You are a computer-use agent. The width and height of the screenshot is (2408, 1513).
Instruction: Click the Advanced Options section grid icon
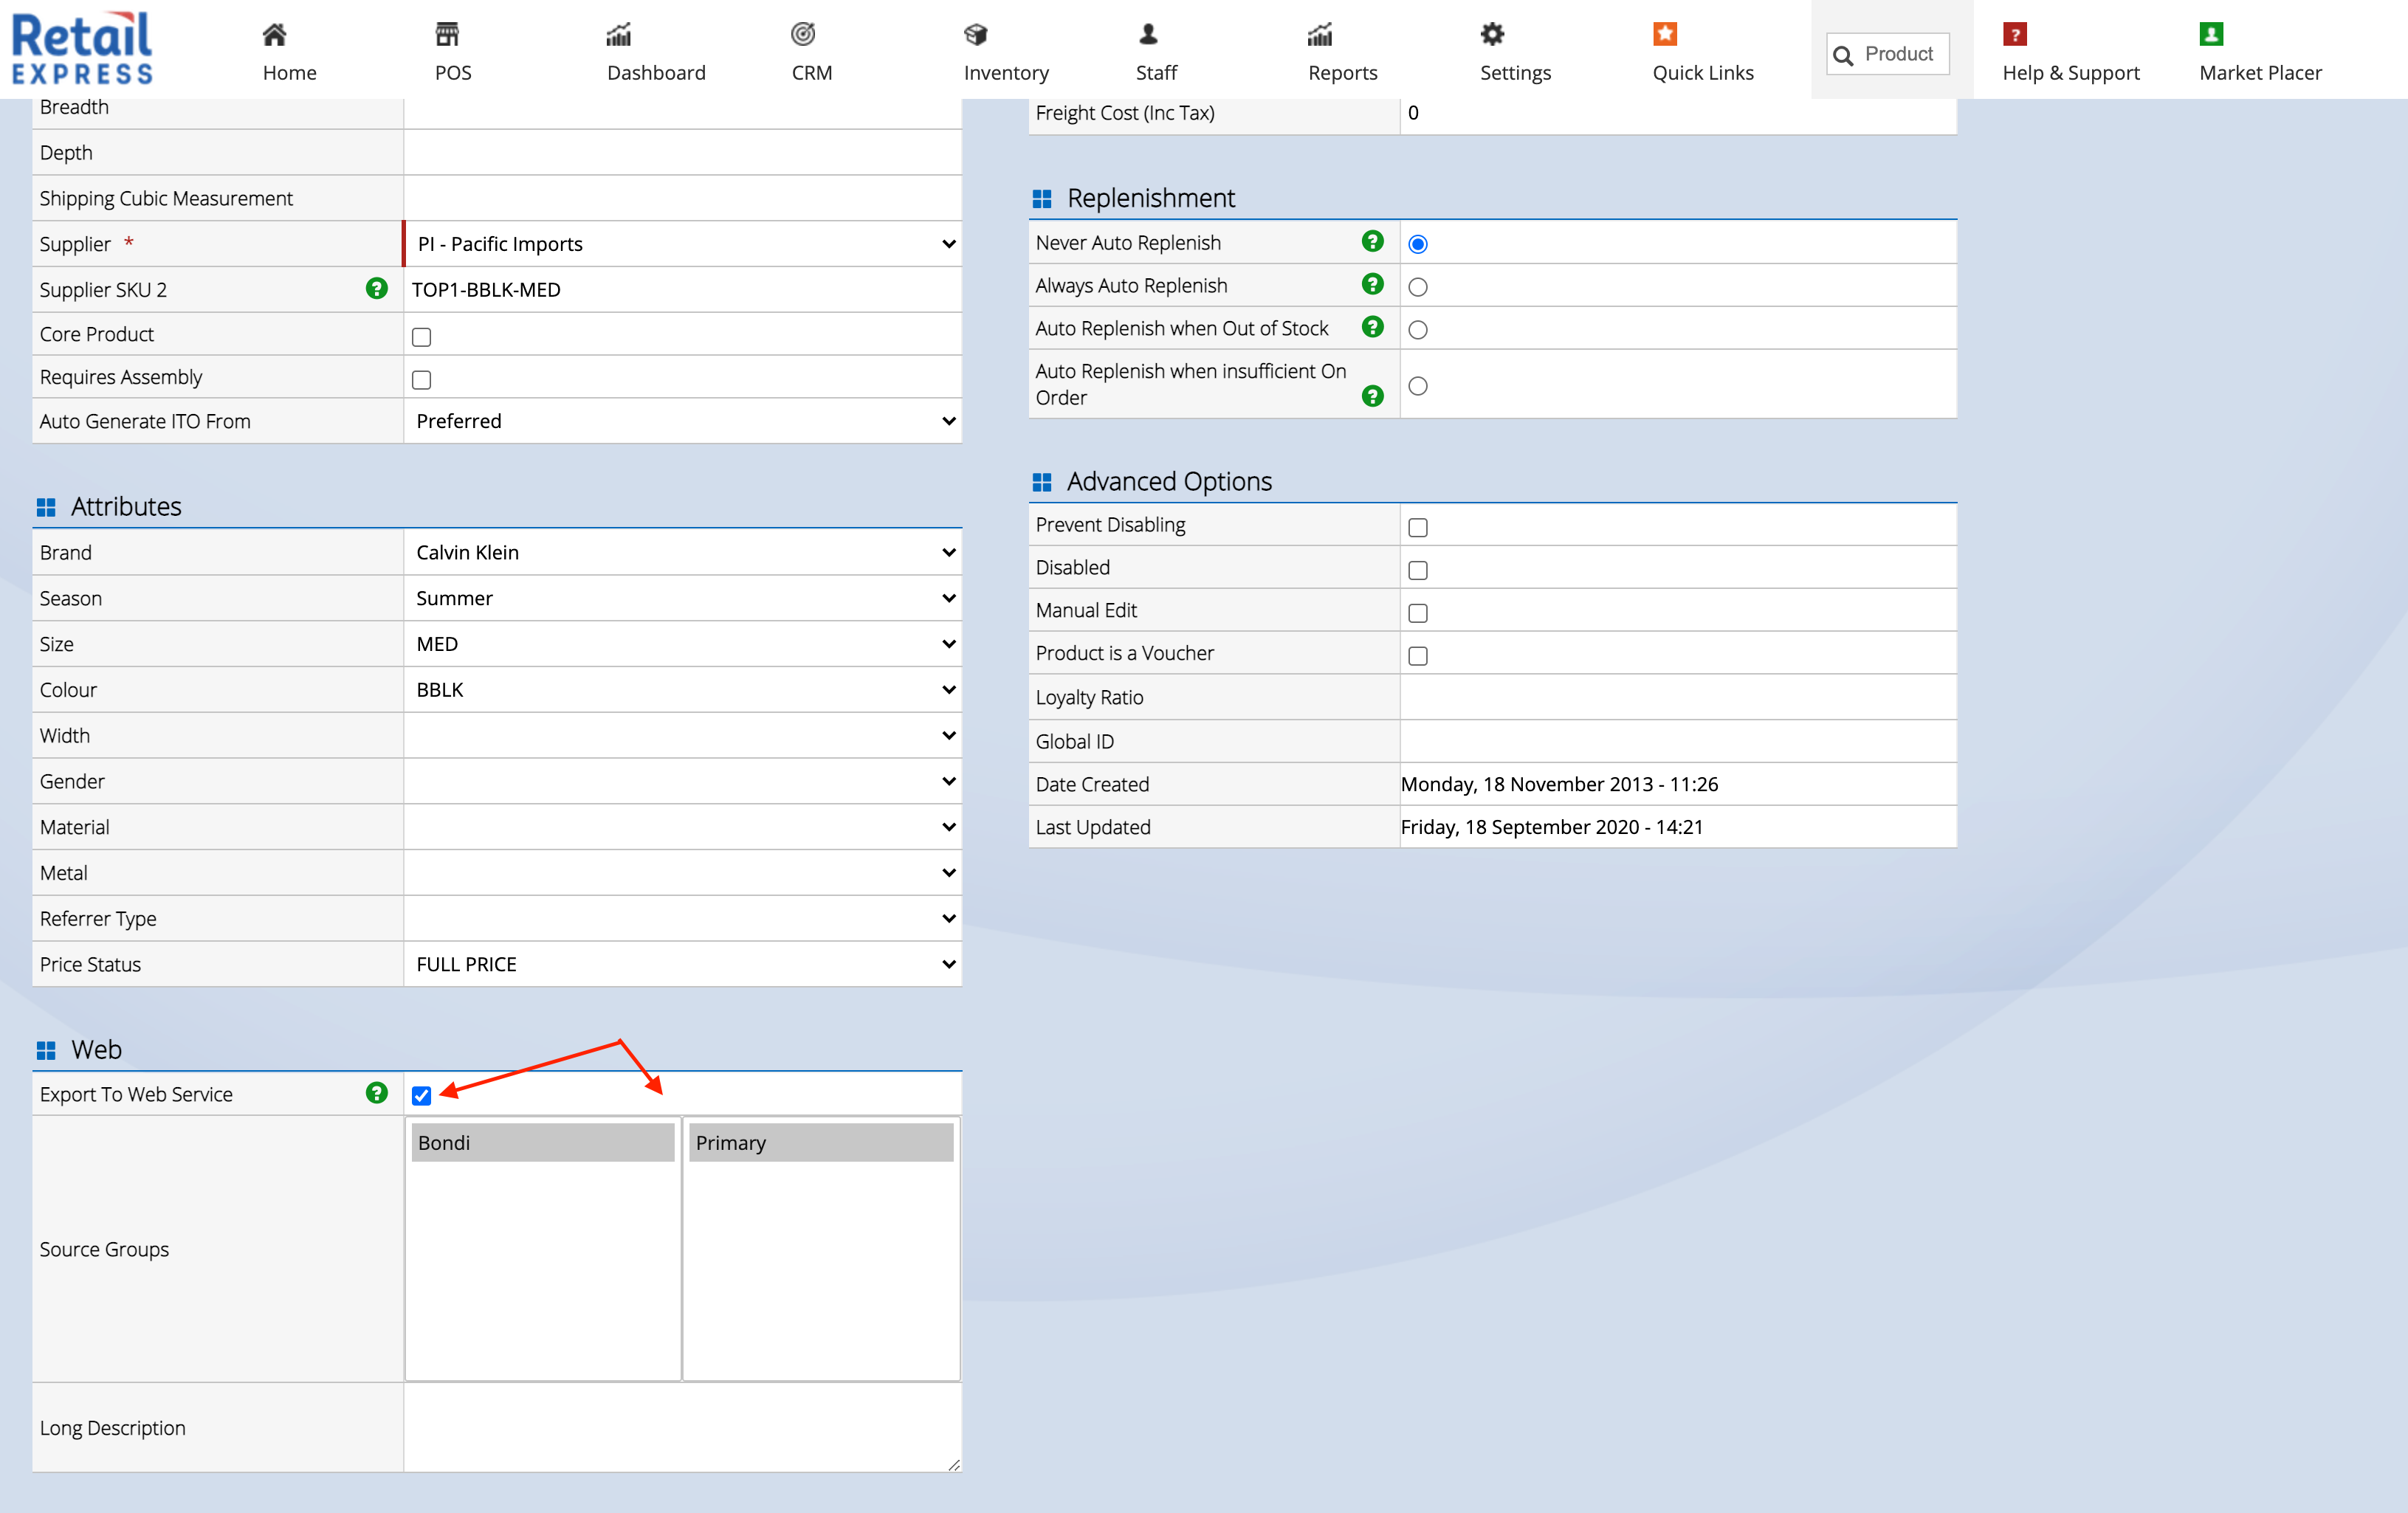(1041, 483)
